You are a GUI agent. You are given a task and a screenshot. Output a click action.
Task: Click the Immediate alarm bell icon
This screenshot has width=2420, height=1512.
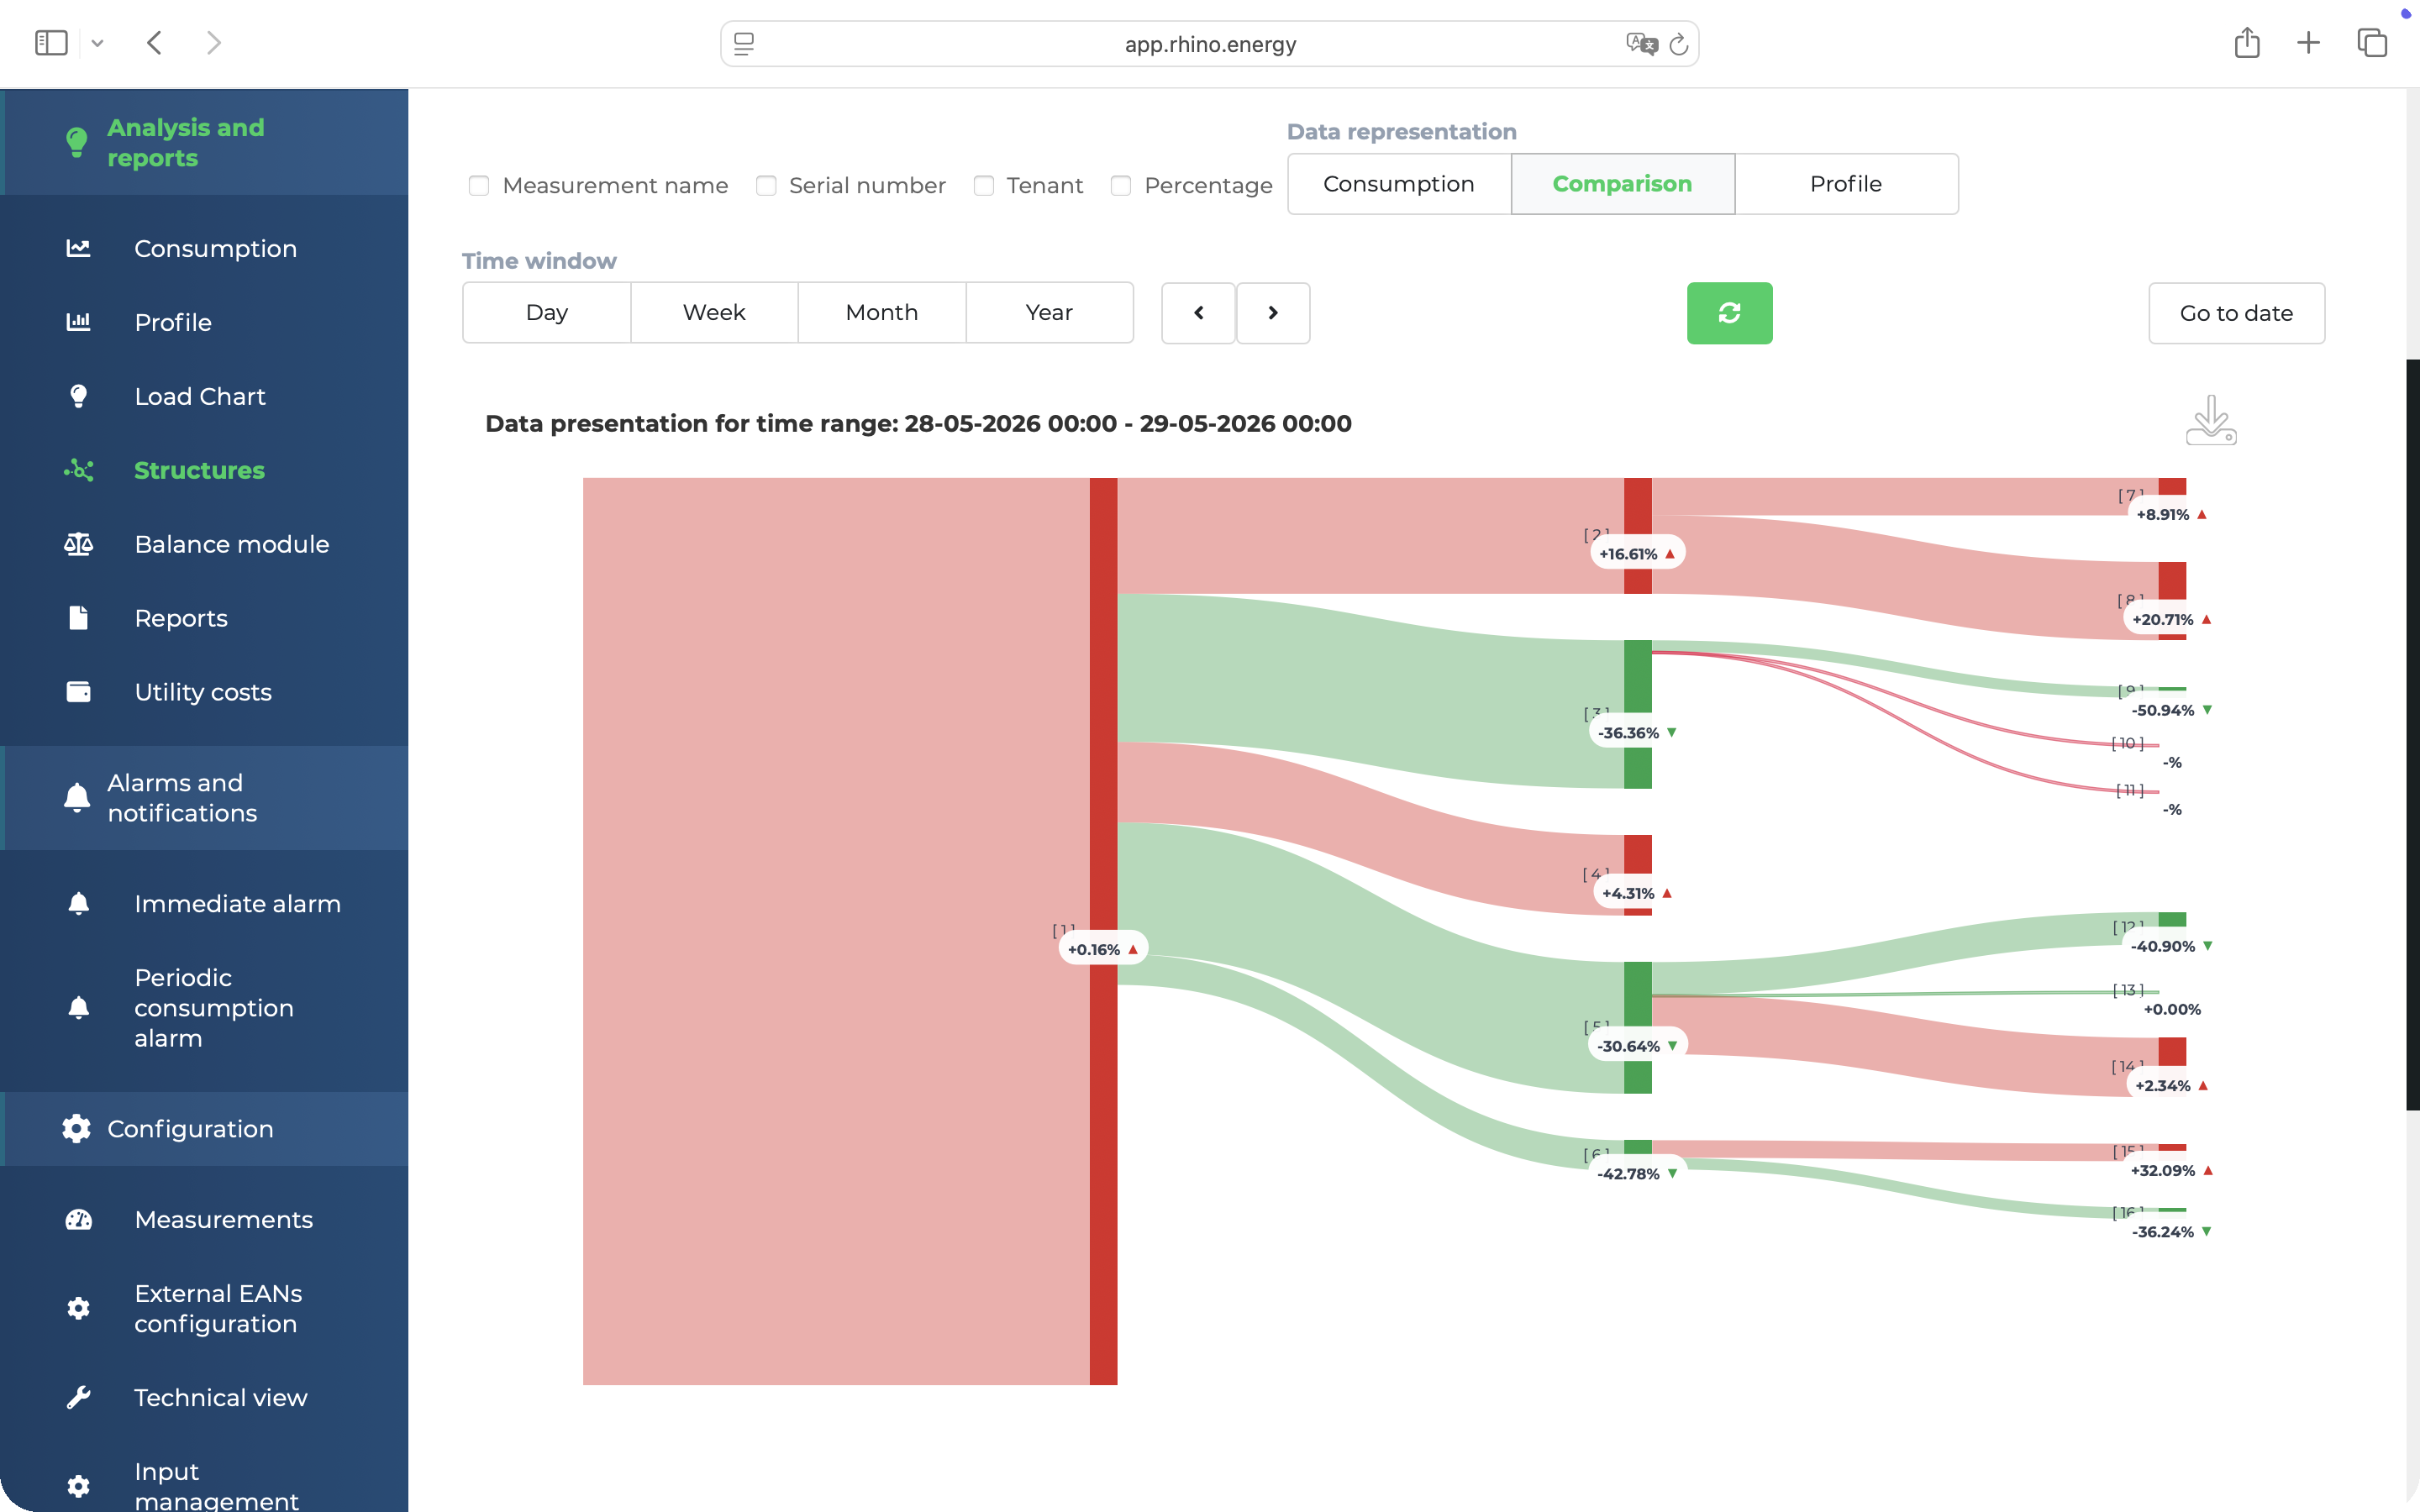point(78,904)
